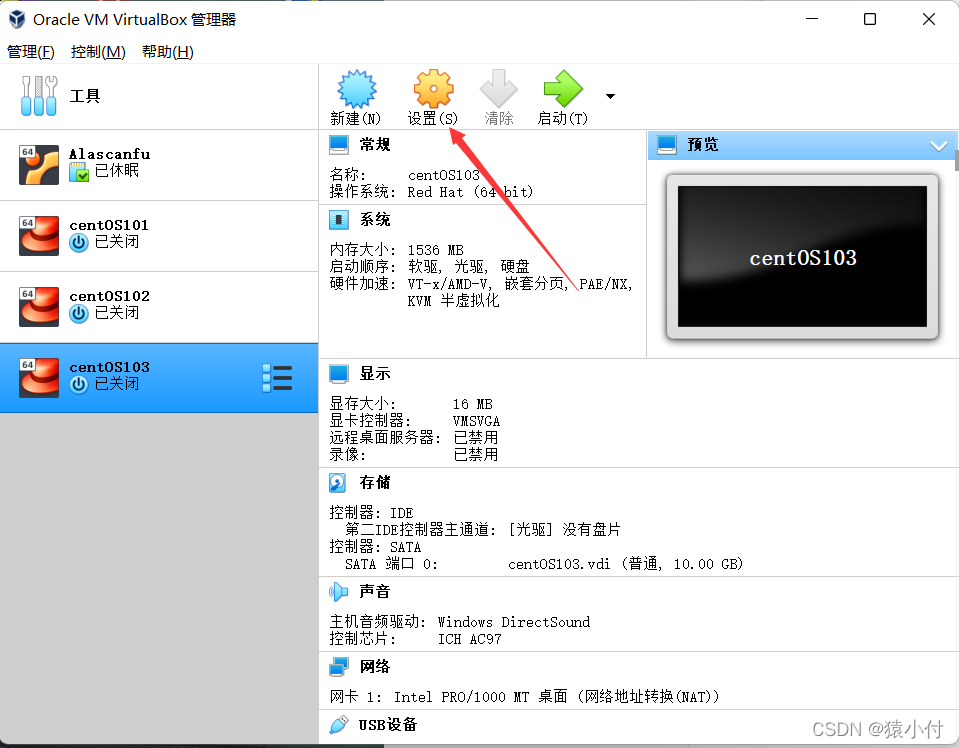The width and height of the screenshot is (959, 748).
Task: Click the Preview (预览) monitor icon
Action: [667, 145]
